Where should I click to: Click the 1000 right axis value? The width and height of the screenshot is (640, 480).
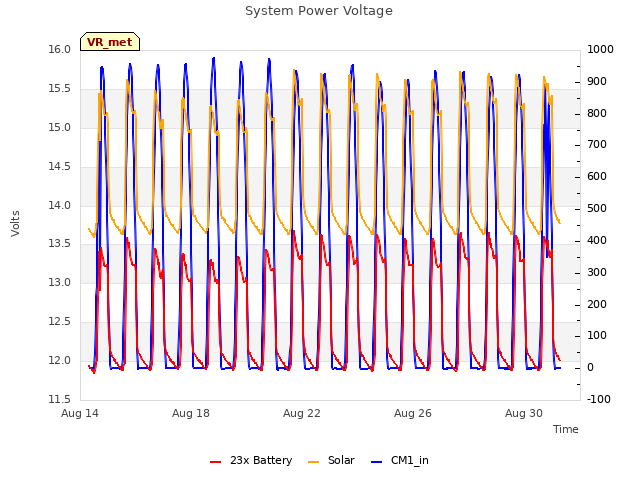pos(600,50)
